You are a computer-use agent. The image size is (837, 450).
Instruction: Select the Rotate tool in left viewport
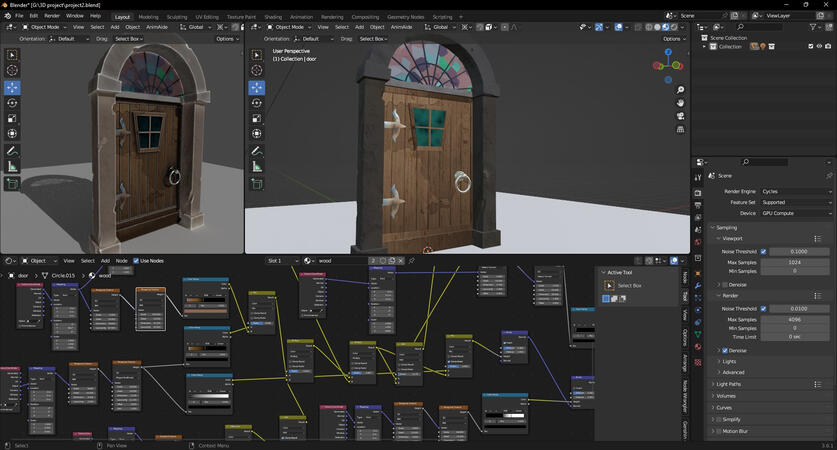coord(12,103)
